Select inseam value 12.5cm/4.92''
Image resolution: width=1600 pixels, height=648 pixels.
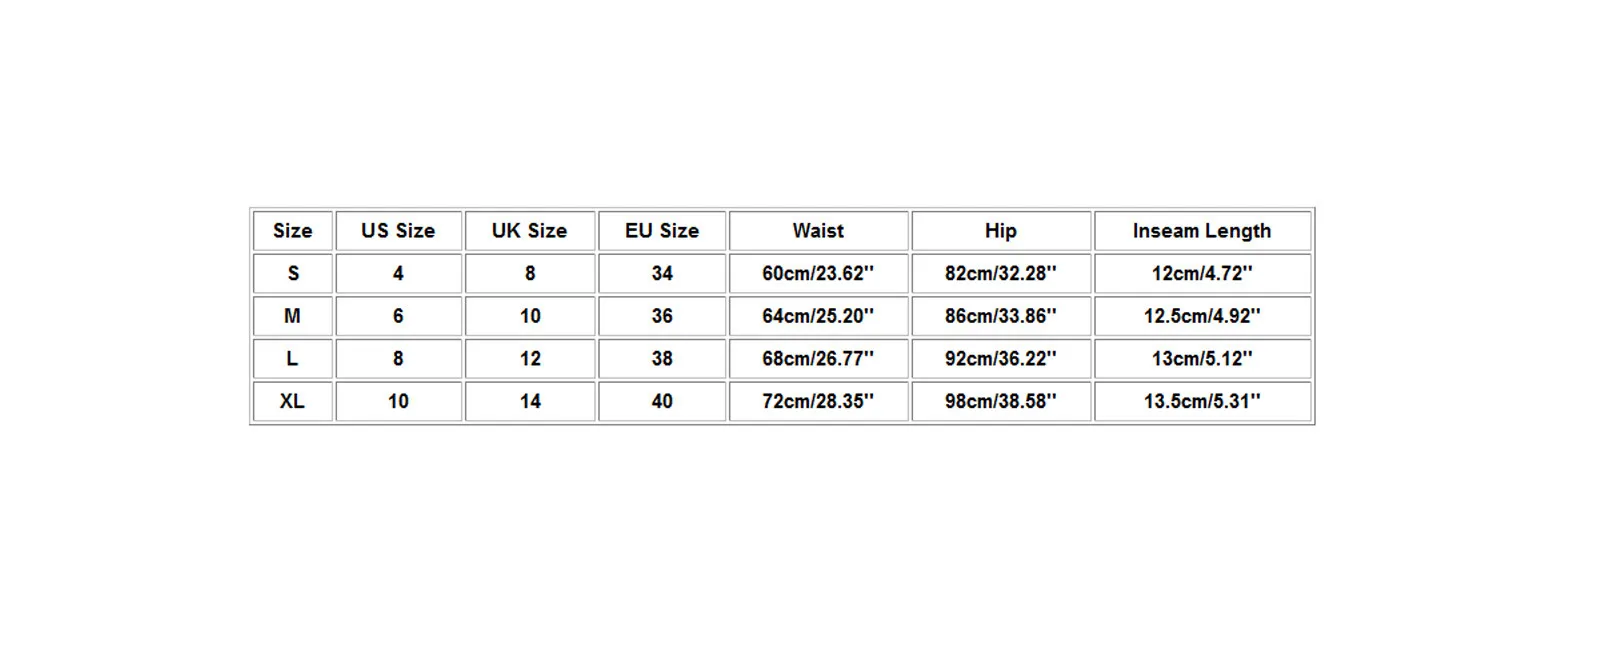point(1201,316)
